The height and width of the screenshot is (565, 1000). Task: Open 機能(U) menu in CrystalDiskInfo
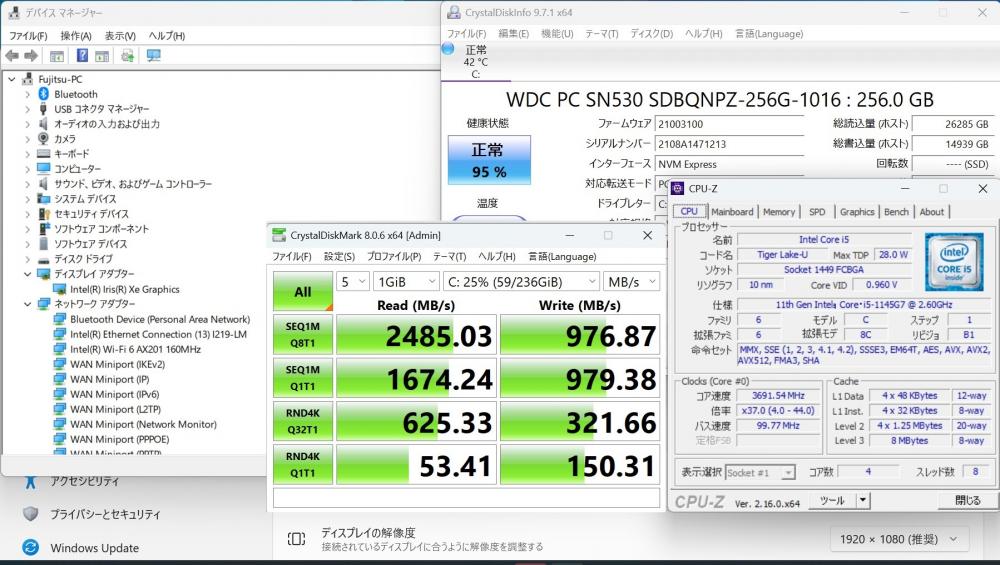(x=557, y=34)
